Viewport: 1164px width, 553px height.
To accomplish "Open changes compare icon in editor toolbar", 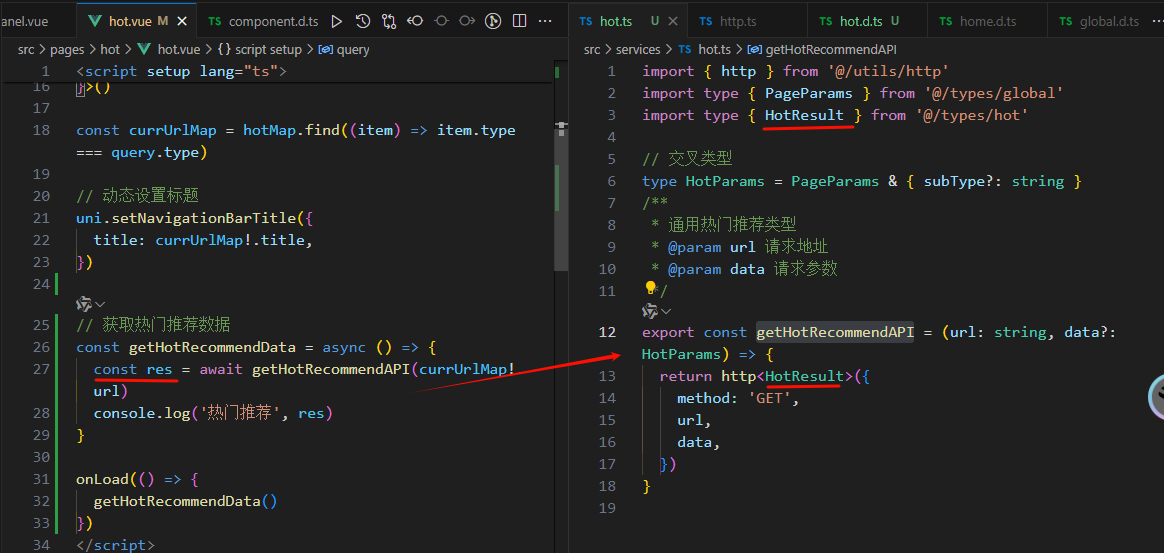I will 389,21.
